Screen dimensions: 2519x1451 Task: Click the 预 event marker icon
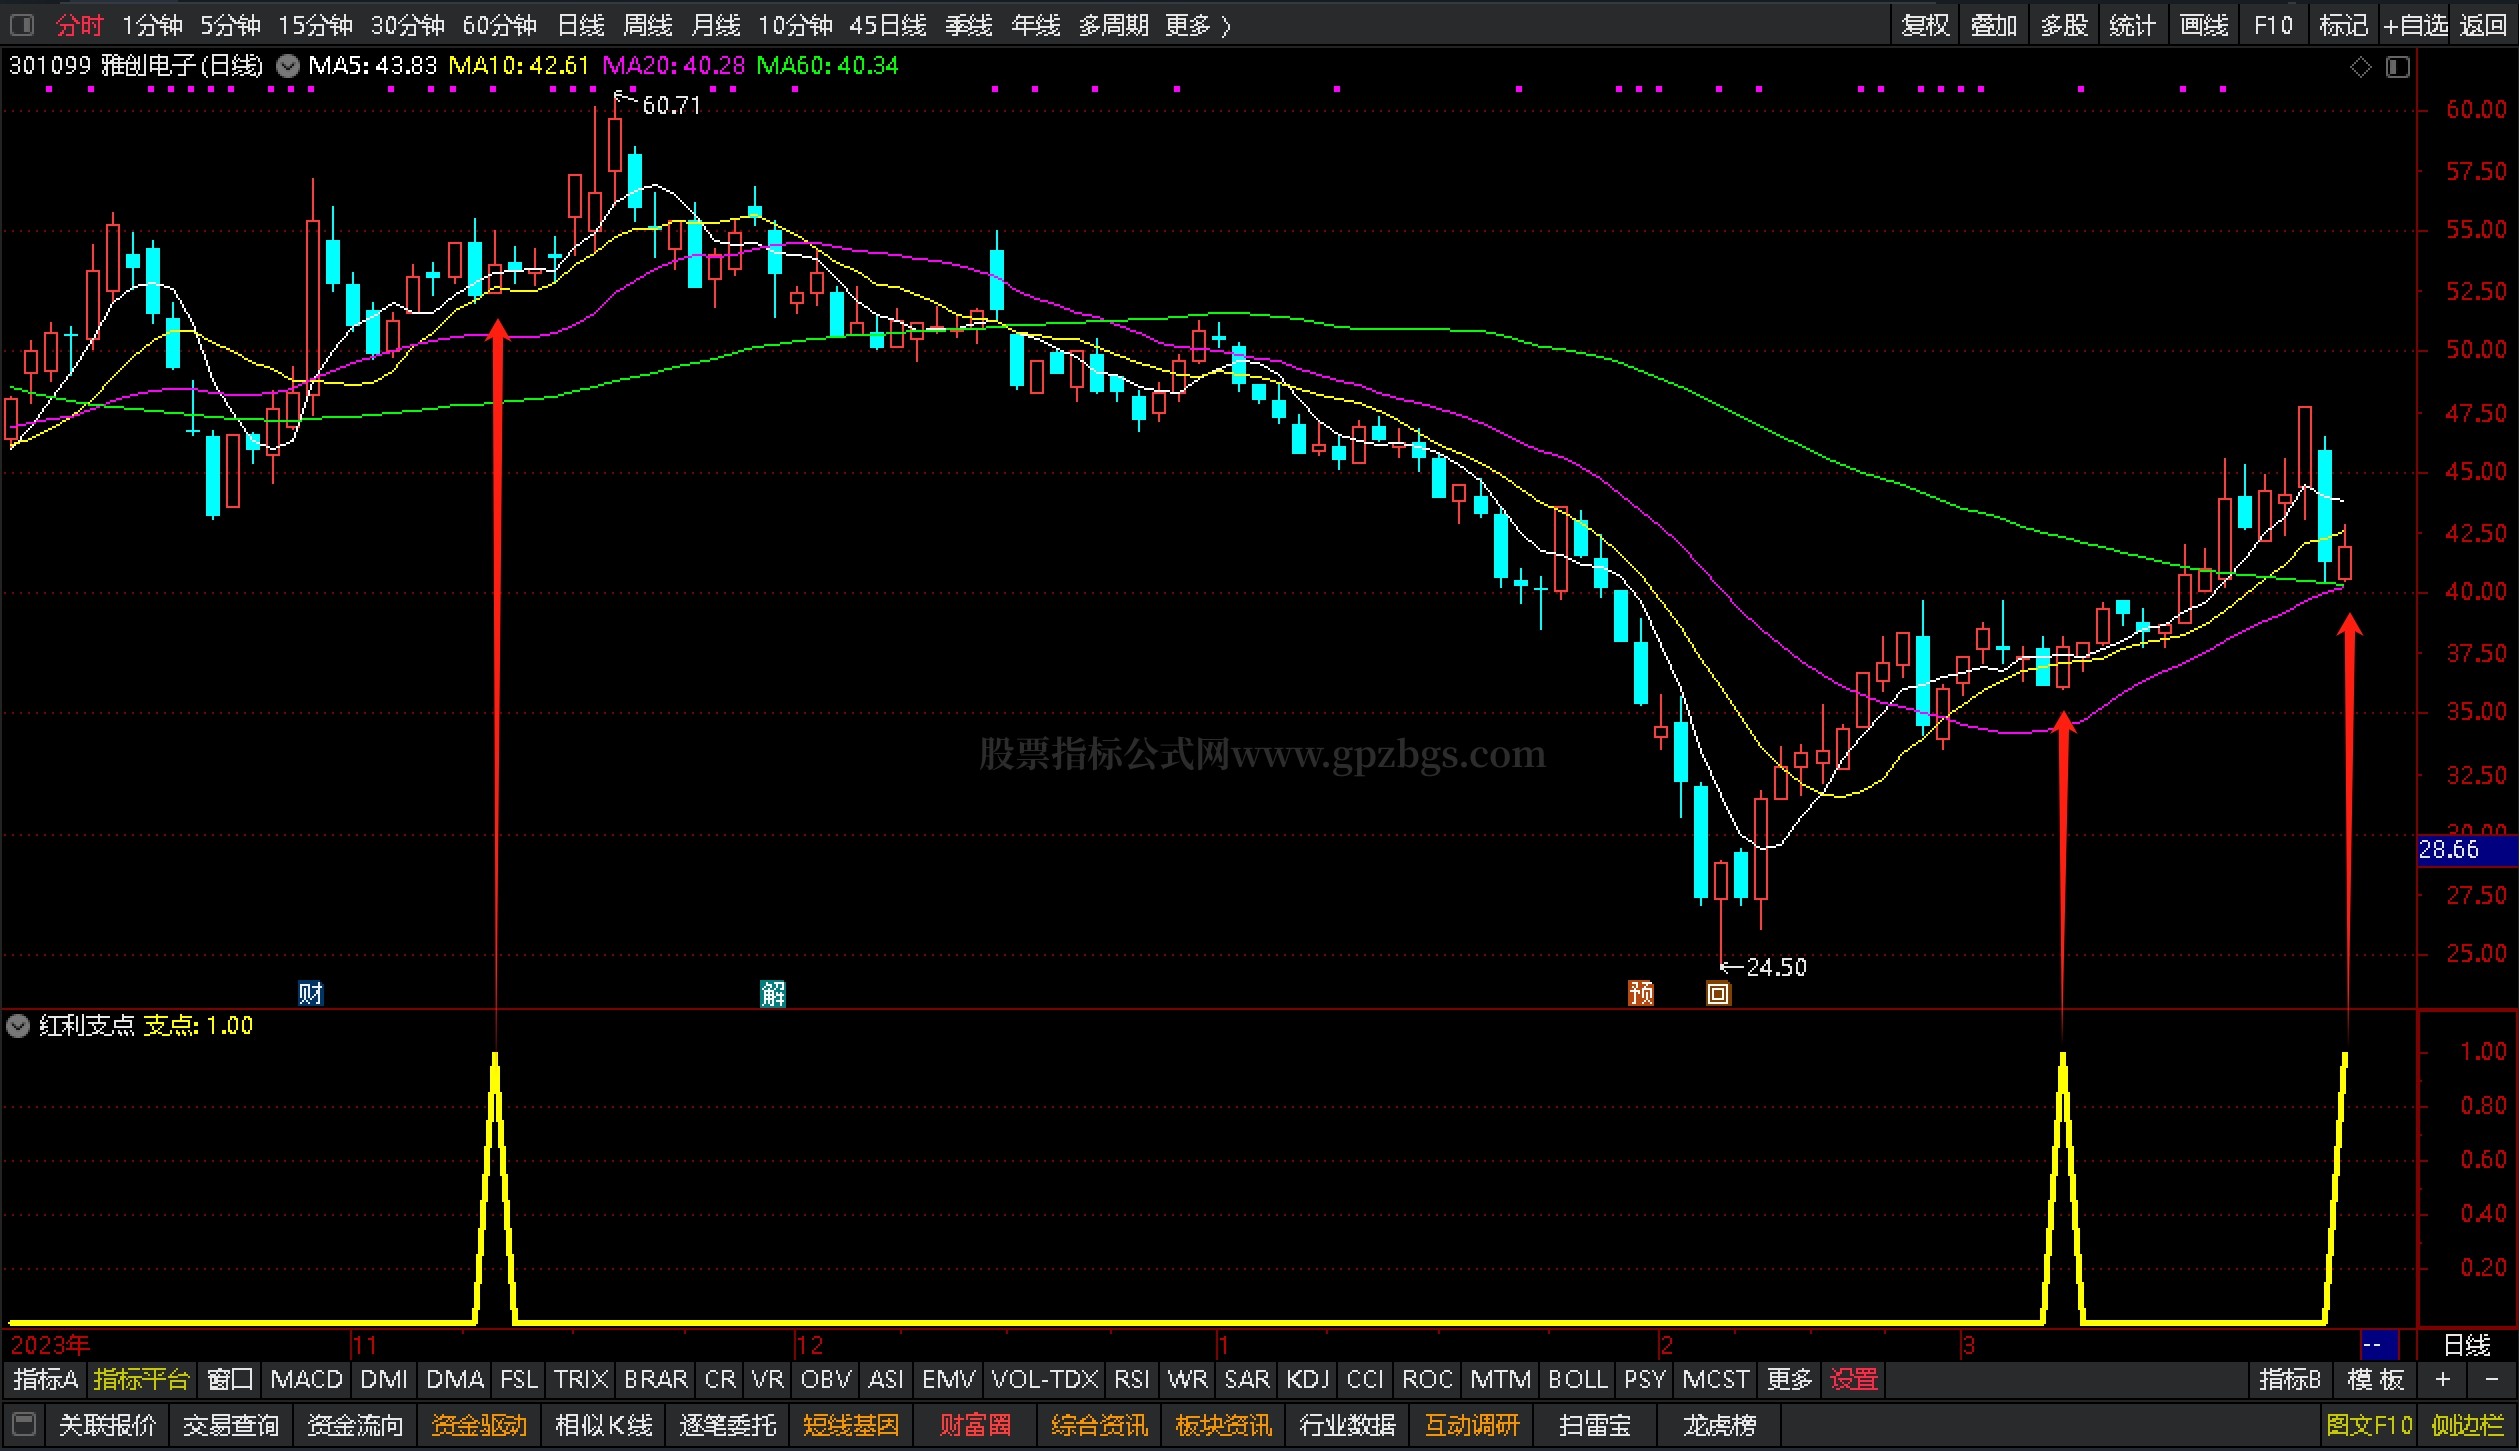1641,993
